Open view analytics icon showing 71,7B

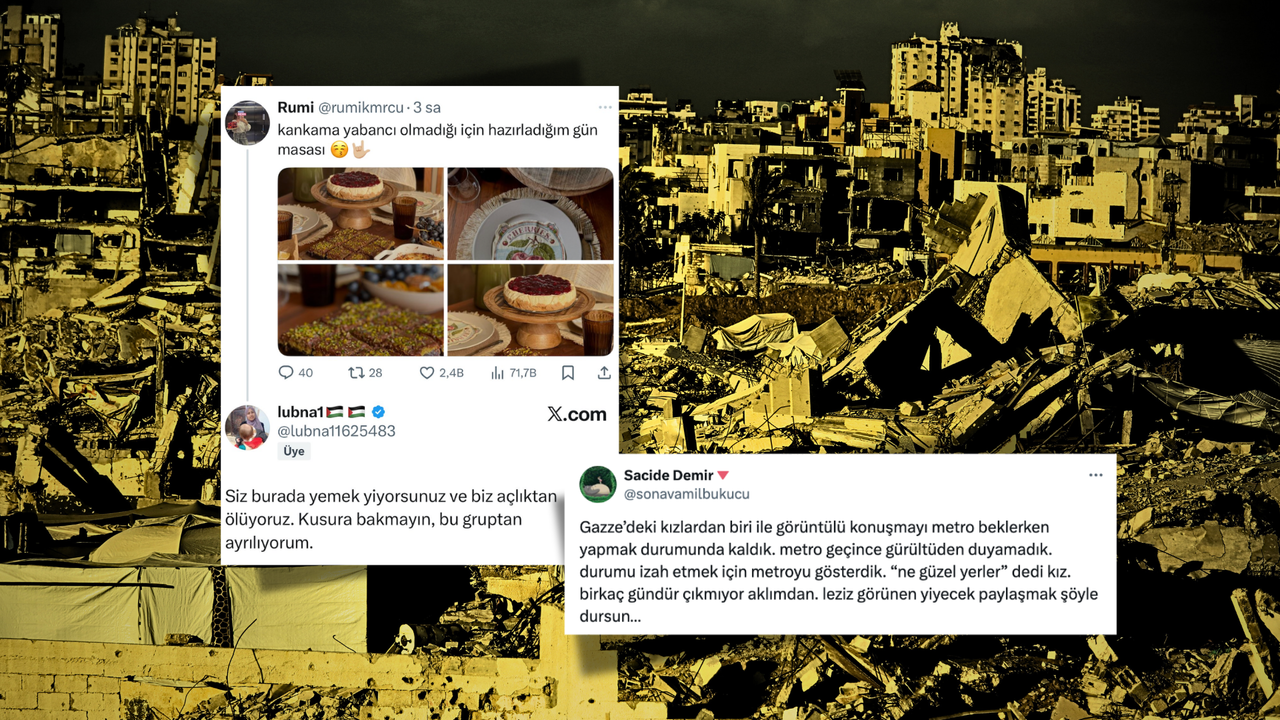[x=498, y=372]
